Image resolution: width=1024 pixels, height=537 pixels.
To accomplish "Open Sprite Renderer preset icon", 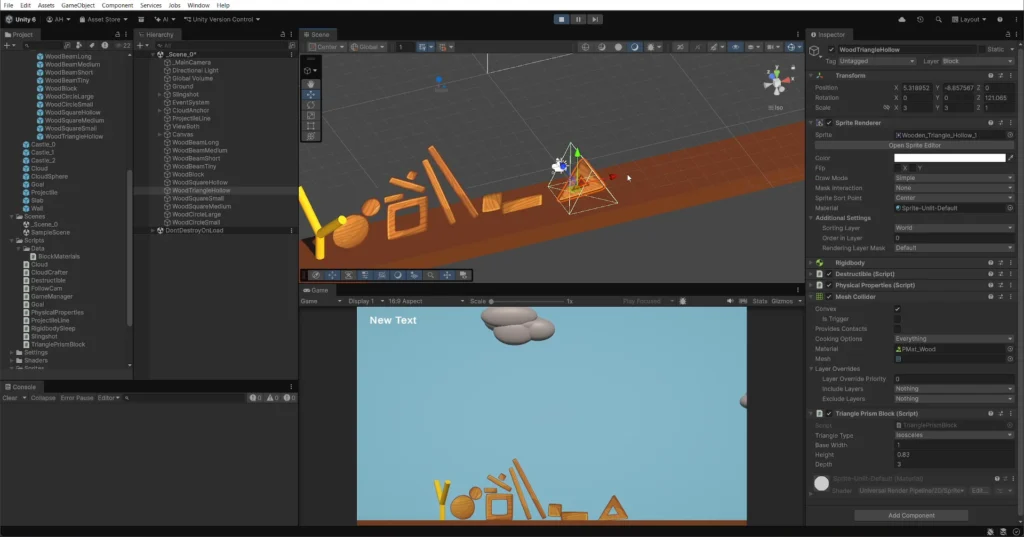I will click(1000, 123).
